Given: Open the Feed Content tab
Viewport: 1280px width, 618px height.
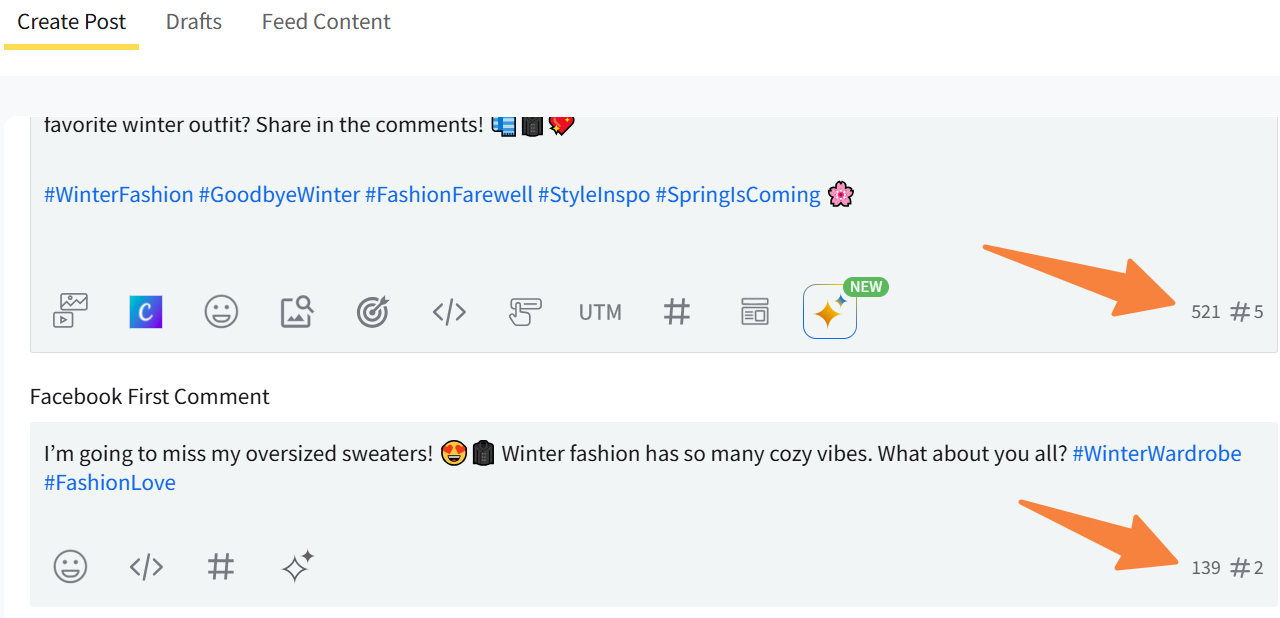Looking at the screenshot, I should 326,22.
